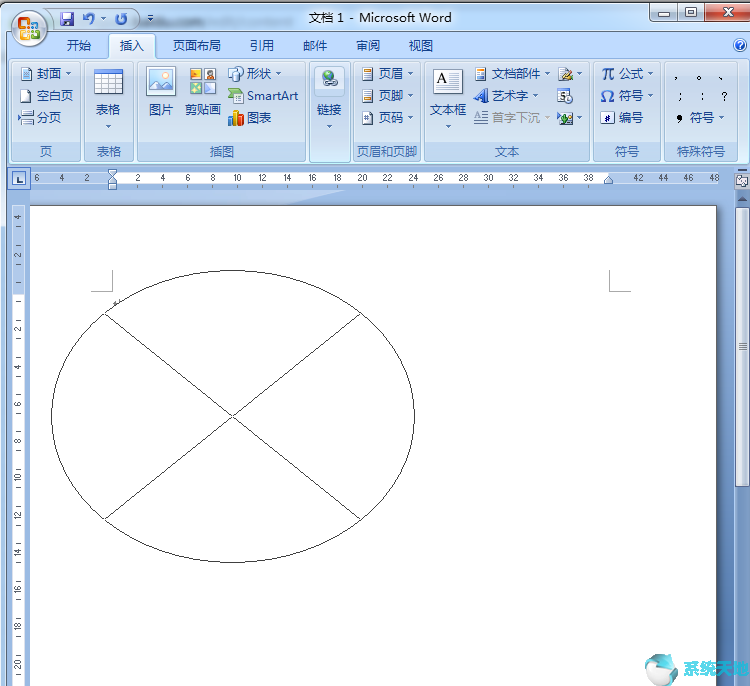Viewport: 750px width, 686px height.
Task: Insert a 图表 chart
Action: coord(250,118)
